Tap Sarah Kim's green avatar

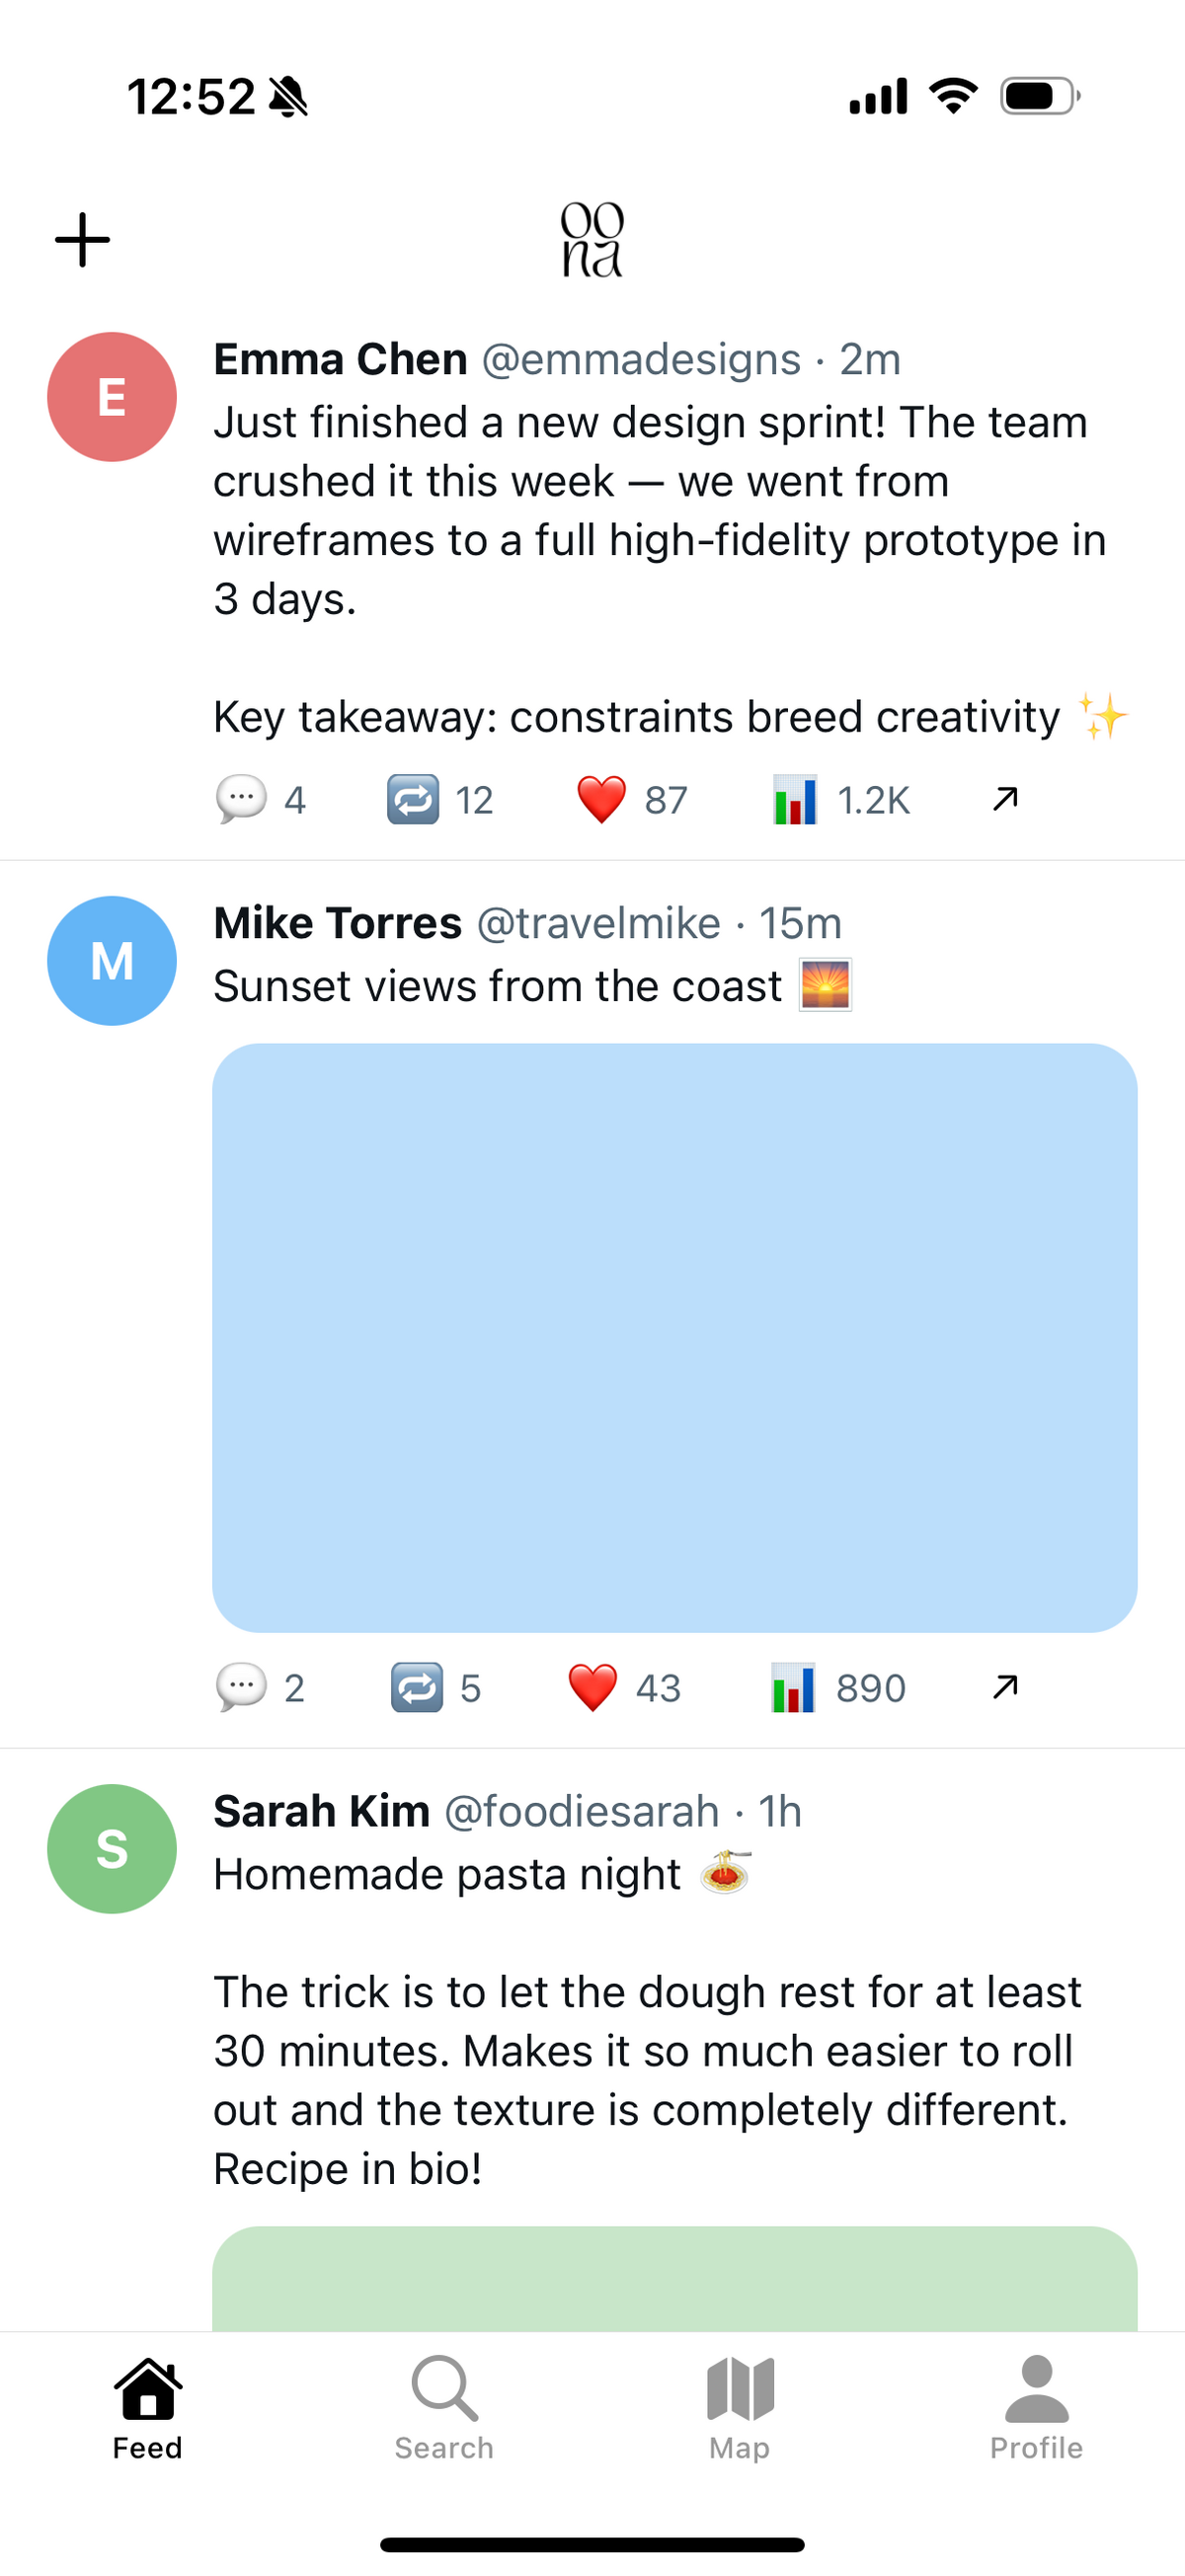(x=112, y=1848)
